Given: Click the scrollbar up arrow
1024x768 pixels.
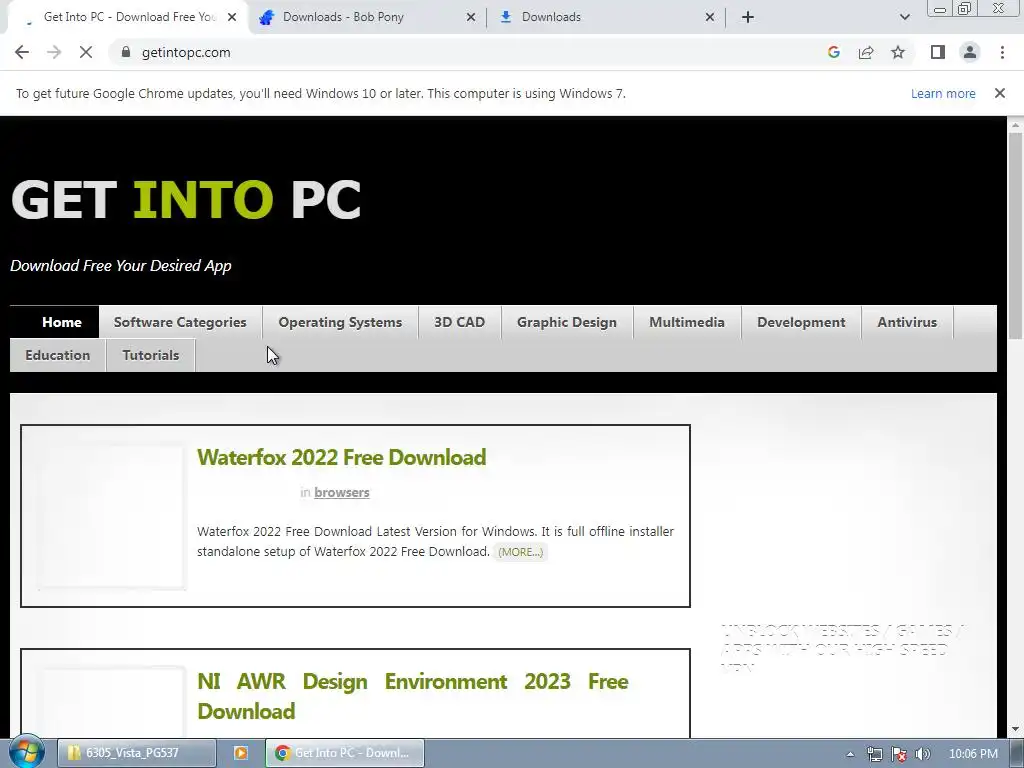Looking at the screenshot, I should pyautogui.click(x=1015, y=124).
